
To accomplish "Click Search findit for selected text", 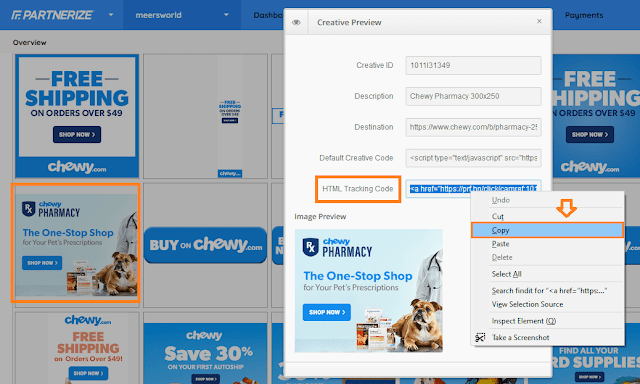I will point(547,291).
